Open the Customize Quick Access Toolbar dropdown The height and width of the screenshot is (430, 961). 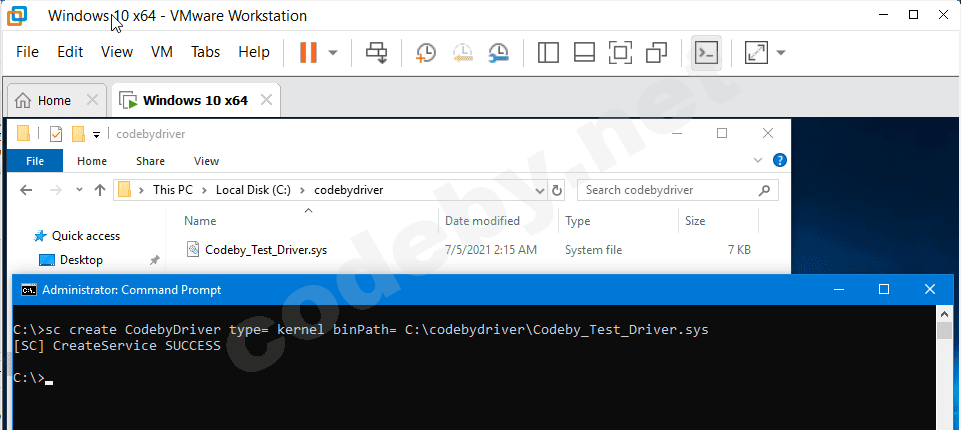pyautogui.click(x=96, y=134)
